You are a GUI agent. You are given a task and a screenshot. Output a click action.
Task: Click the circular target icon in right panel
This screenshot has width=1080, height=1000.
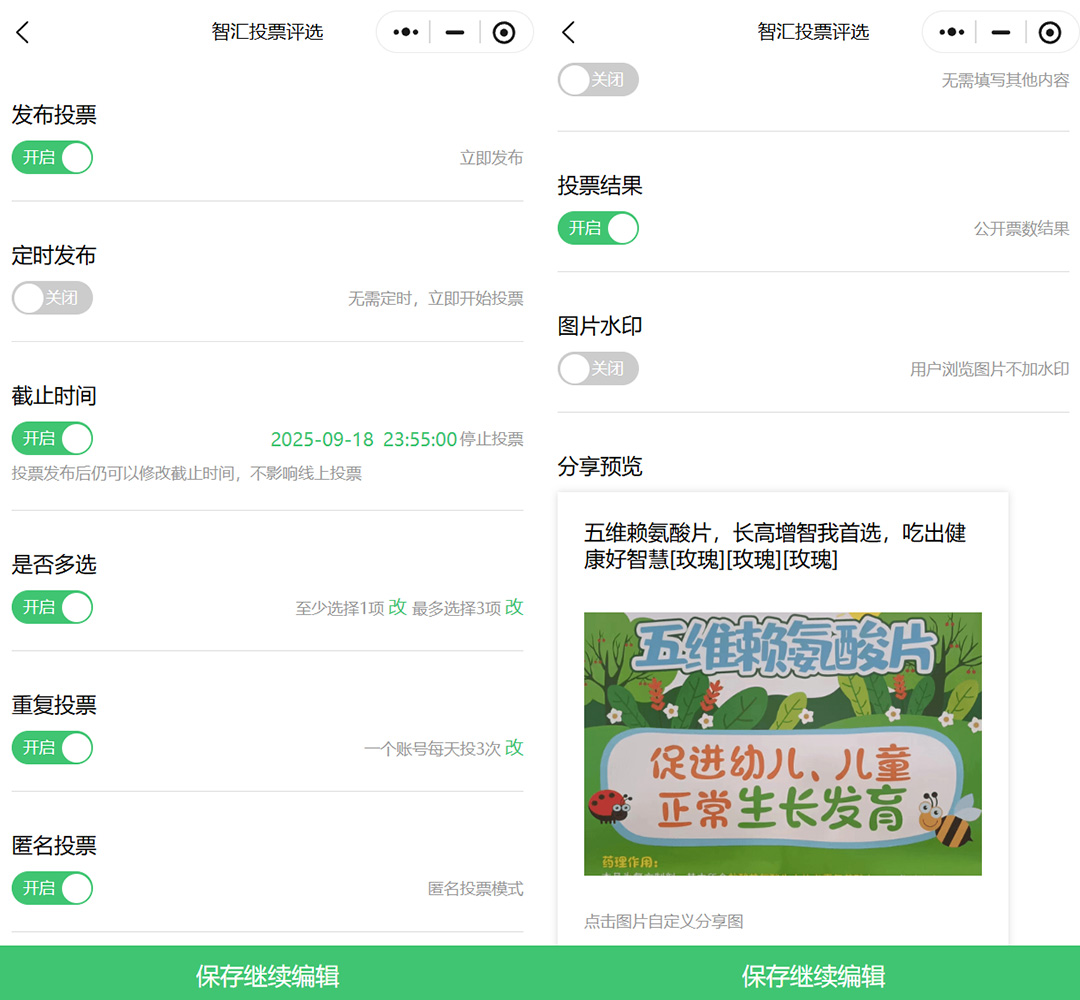(x=1049, y=32)
